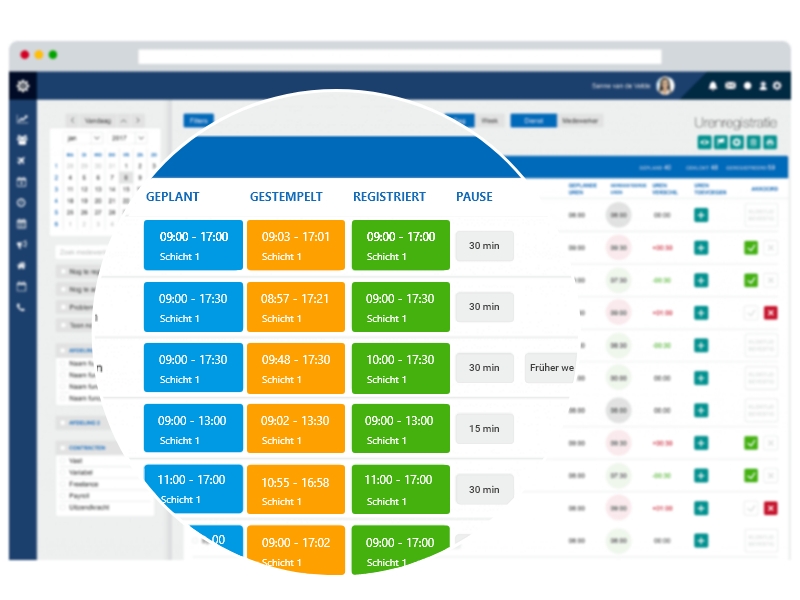Click the GESTEMPELT column header
The width and height of the screenshot is (800, 600).
(x=286, y=197)
